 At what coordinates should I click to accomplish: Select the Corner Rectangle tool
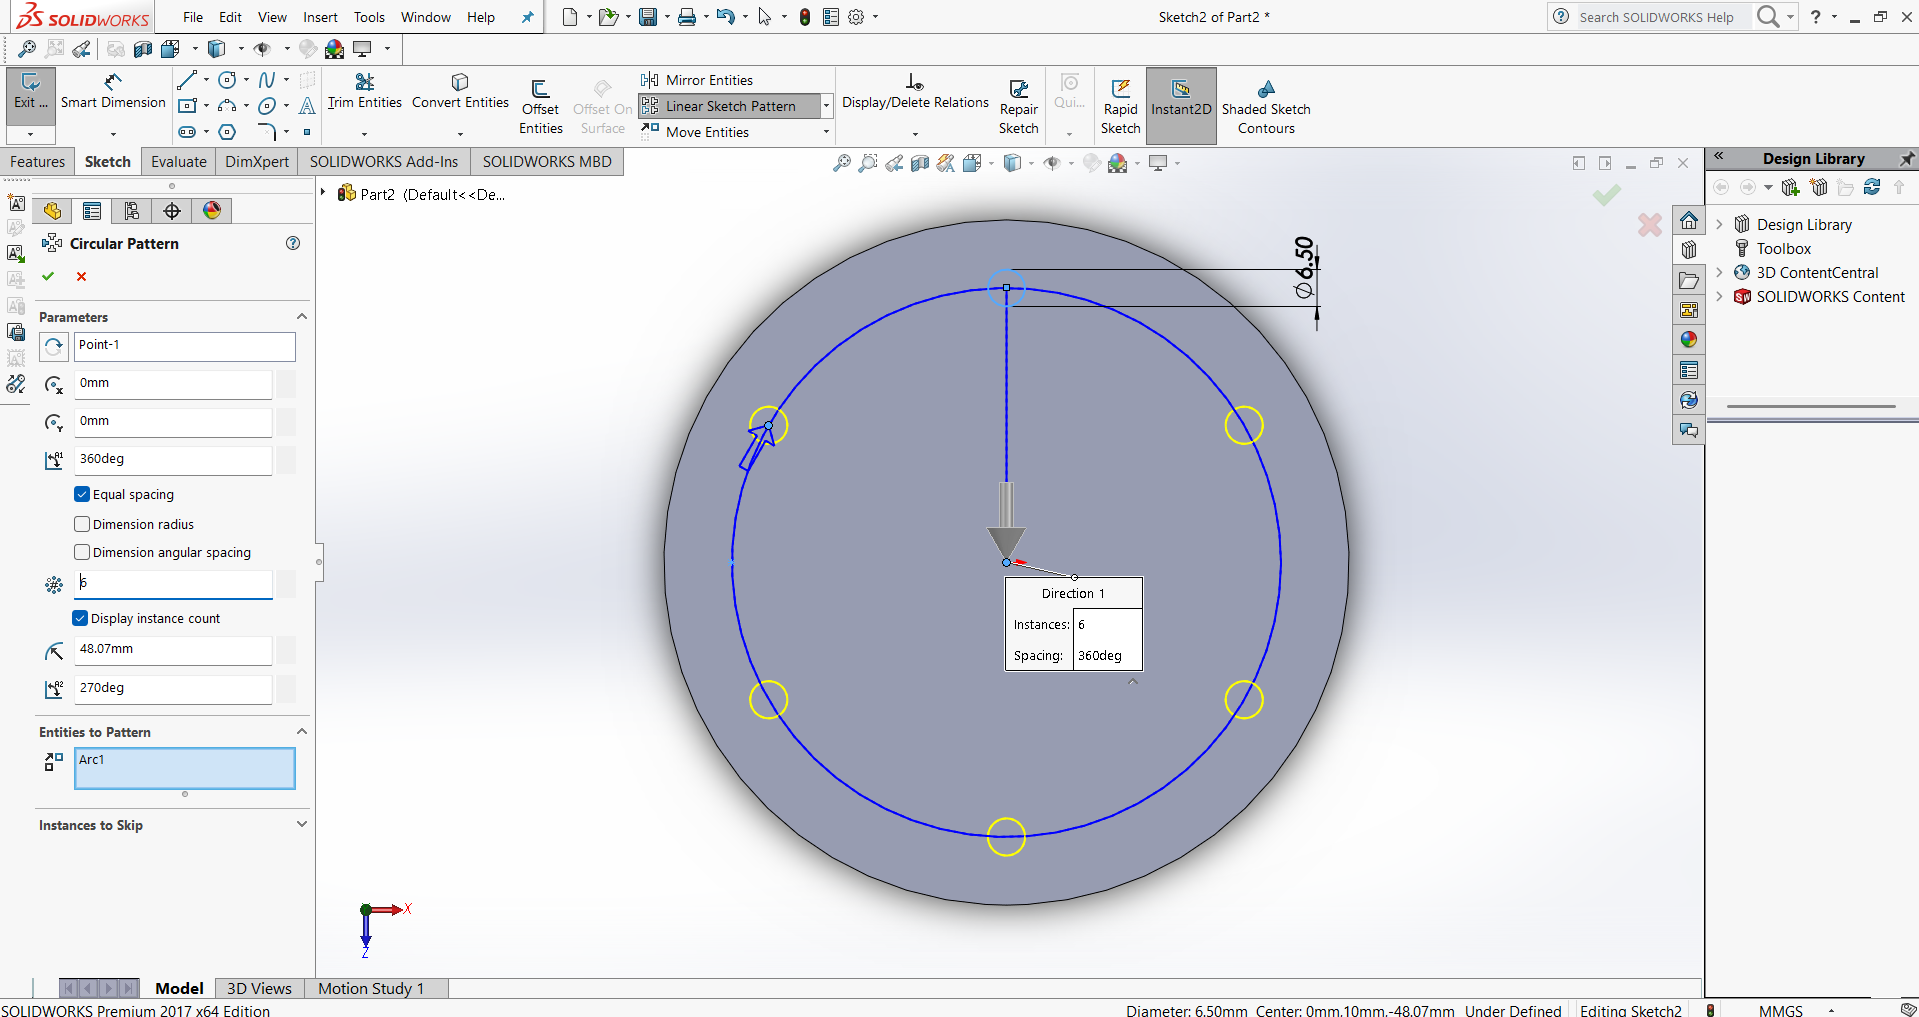coord(187,106)
